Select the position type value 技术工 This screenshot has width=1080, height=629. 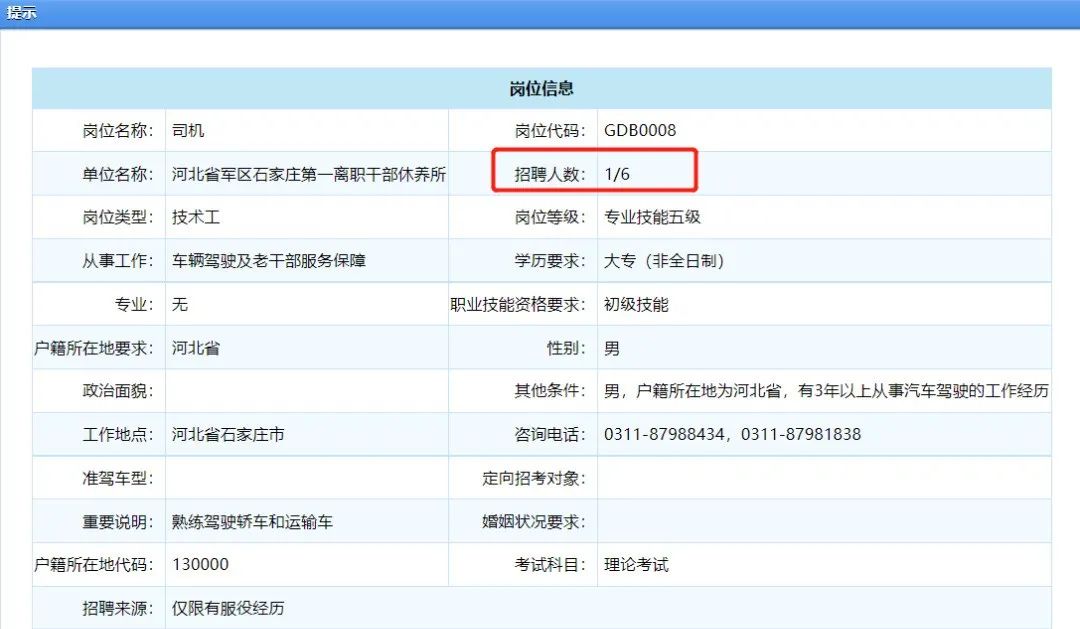(196, 217)
